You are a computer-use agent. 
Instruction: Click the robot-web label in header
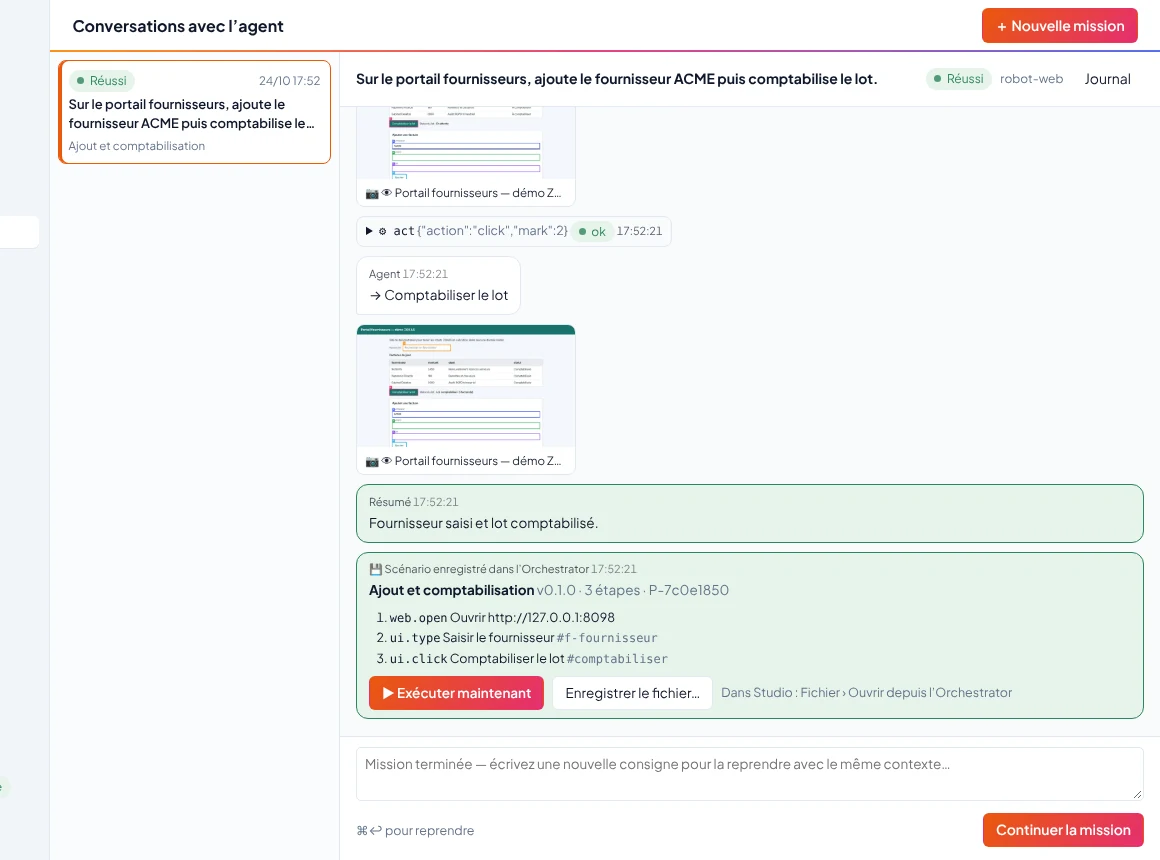(1031, 79)
